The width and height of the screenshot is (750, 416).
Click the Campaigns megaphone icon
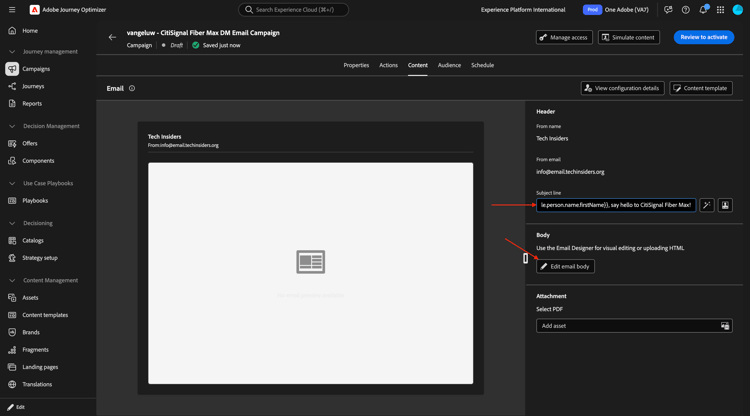tap(12, 69)
